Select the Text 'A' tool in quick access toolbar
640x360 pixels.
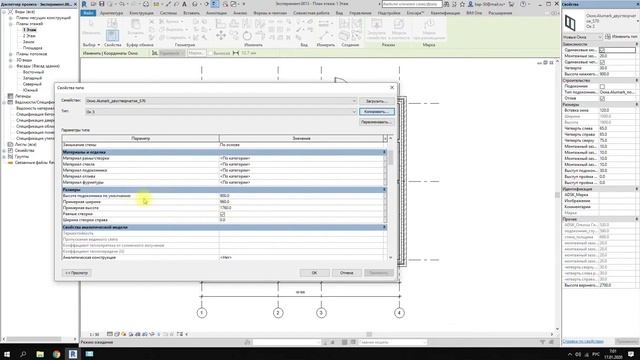click(x=184, y=4)
